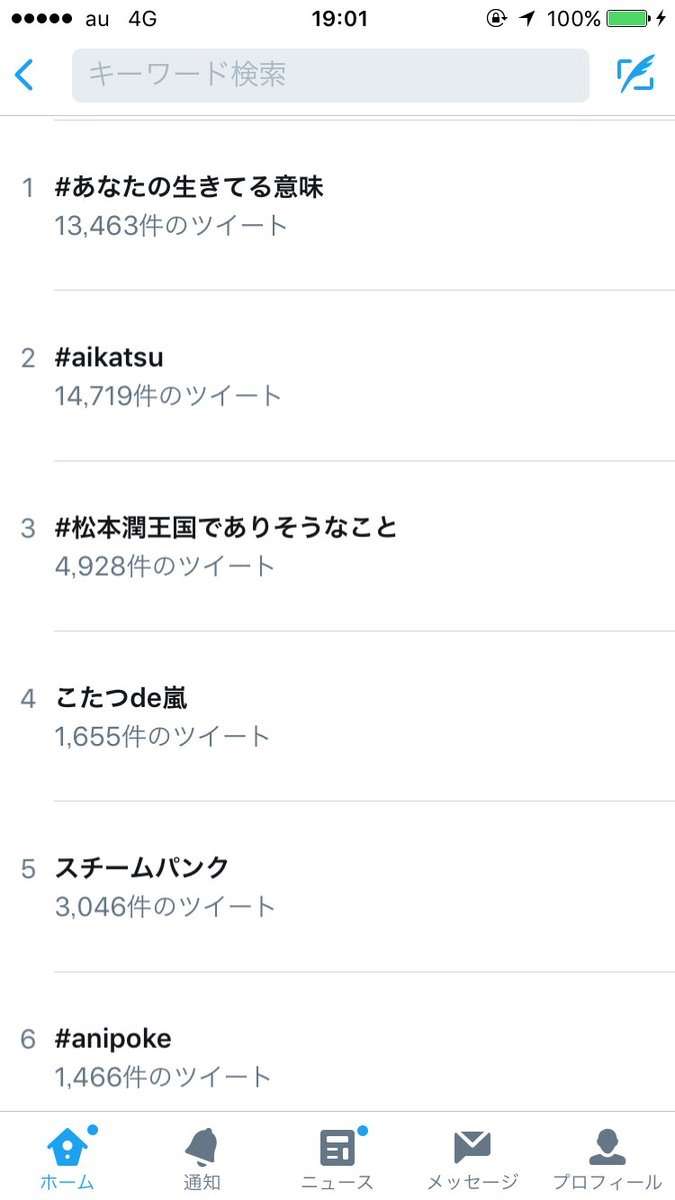Screen dimensions: 675x1200
Task: Open trend #松本潤王国でありそうなこと
Action: [x=226, y=527]
